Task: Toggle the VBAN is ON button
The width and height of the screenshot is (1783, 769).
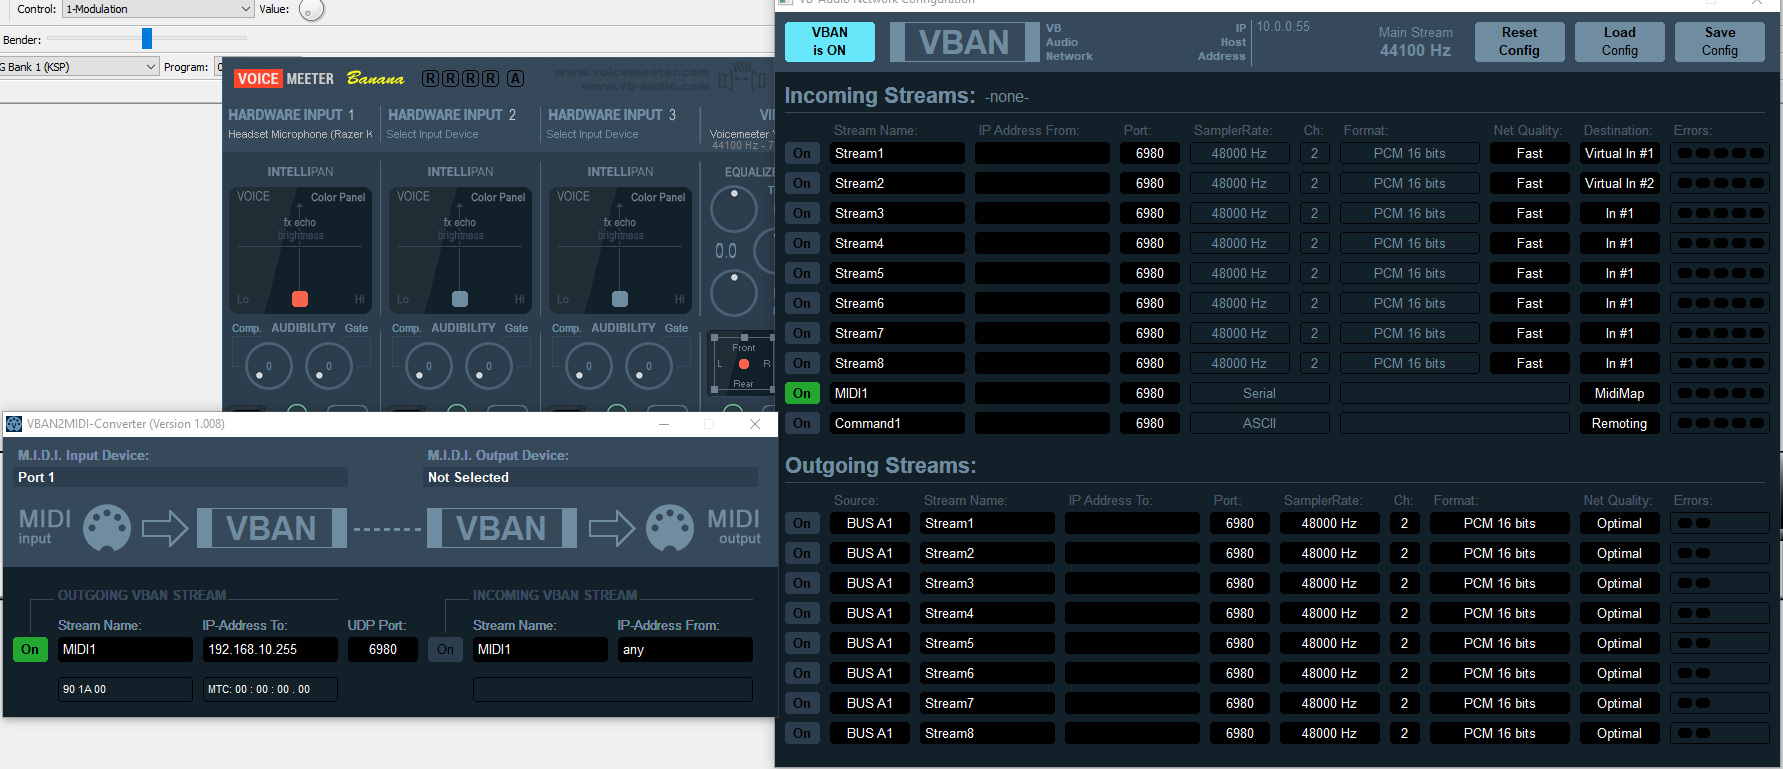Action: (829, 42)
